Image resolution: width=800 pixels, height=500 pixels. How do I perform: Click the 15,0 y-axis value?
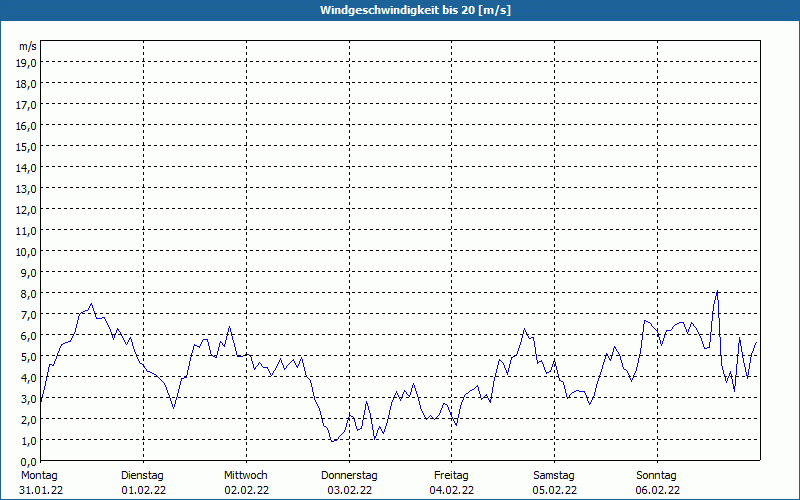click(x=26, y=147)
